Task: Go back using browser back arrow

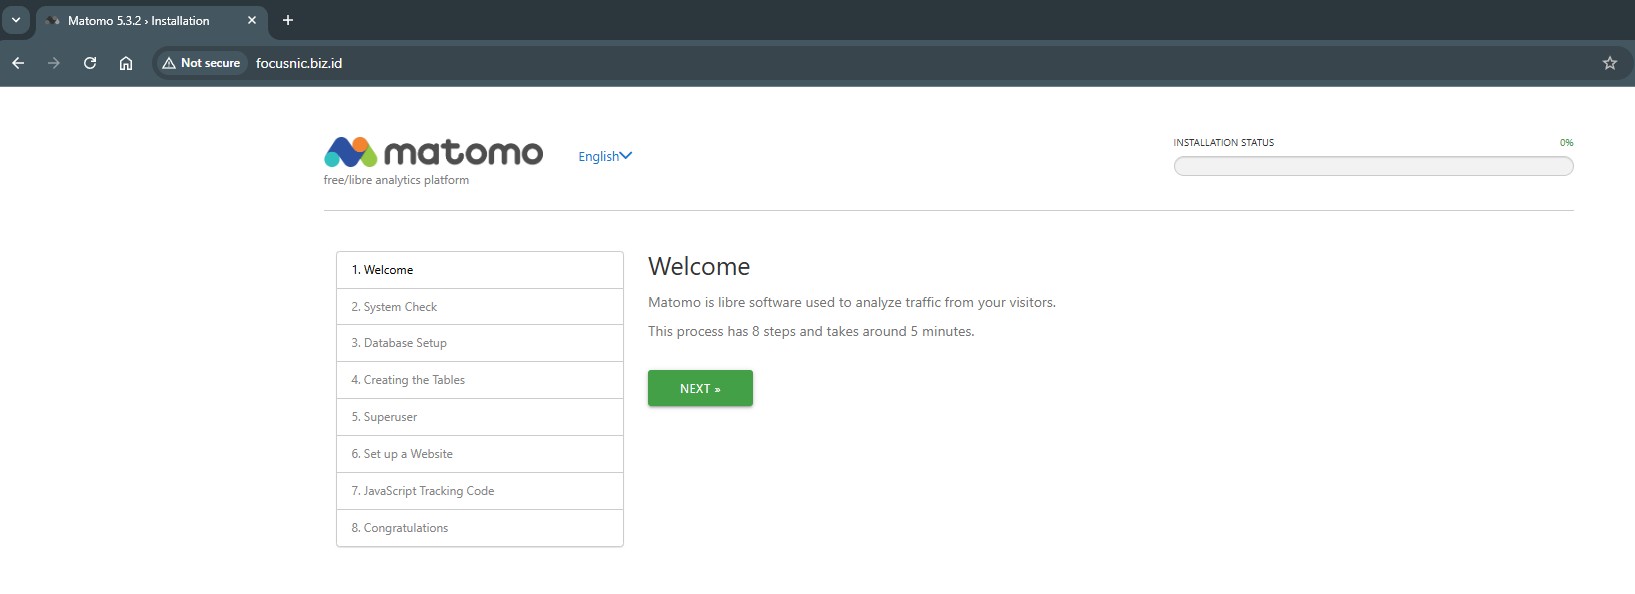Action: [x=18, y=63]
